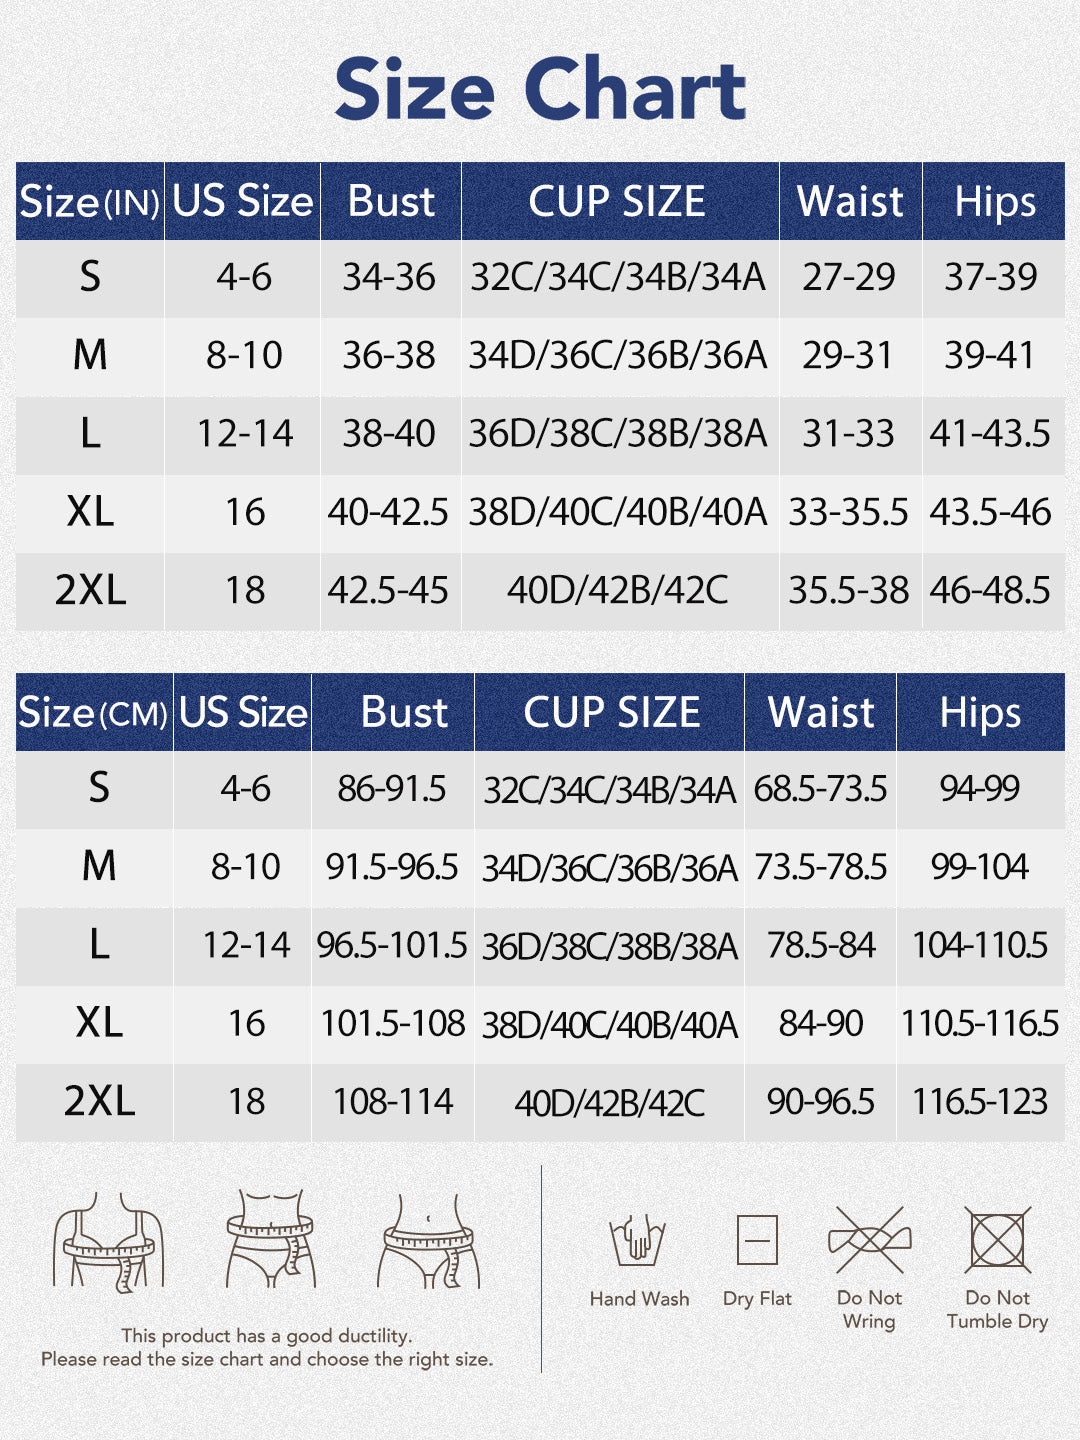Click the waist measurement illustration icon
The image size is (1080, 1440).
coord(270,1240)
